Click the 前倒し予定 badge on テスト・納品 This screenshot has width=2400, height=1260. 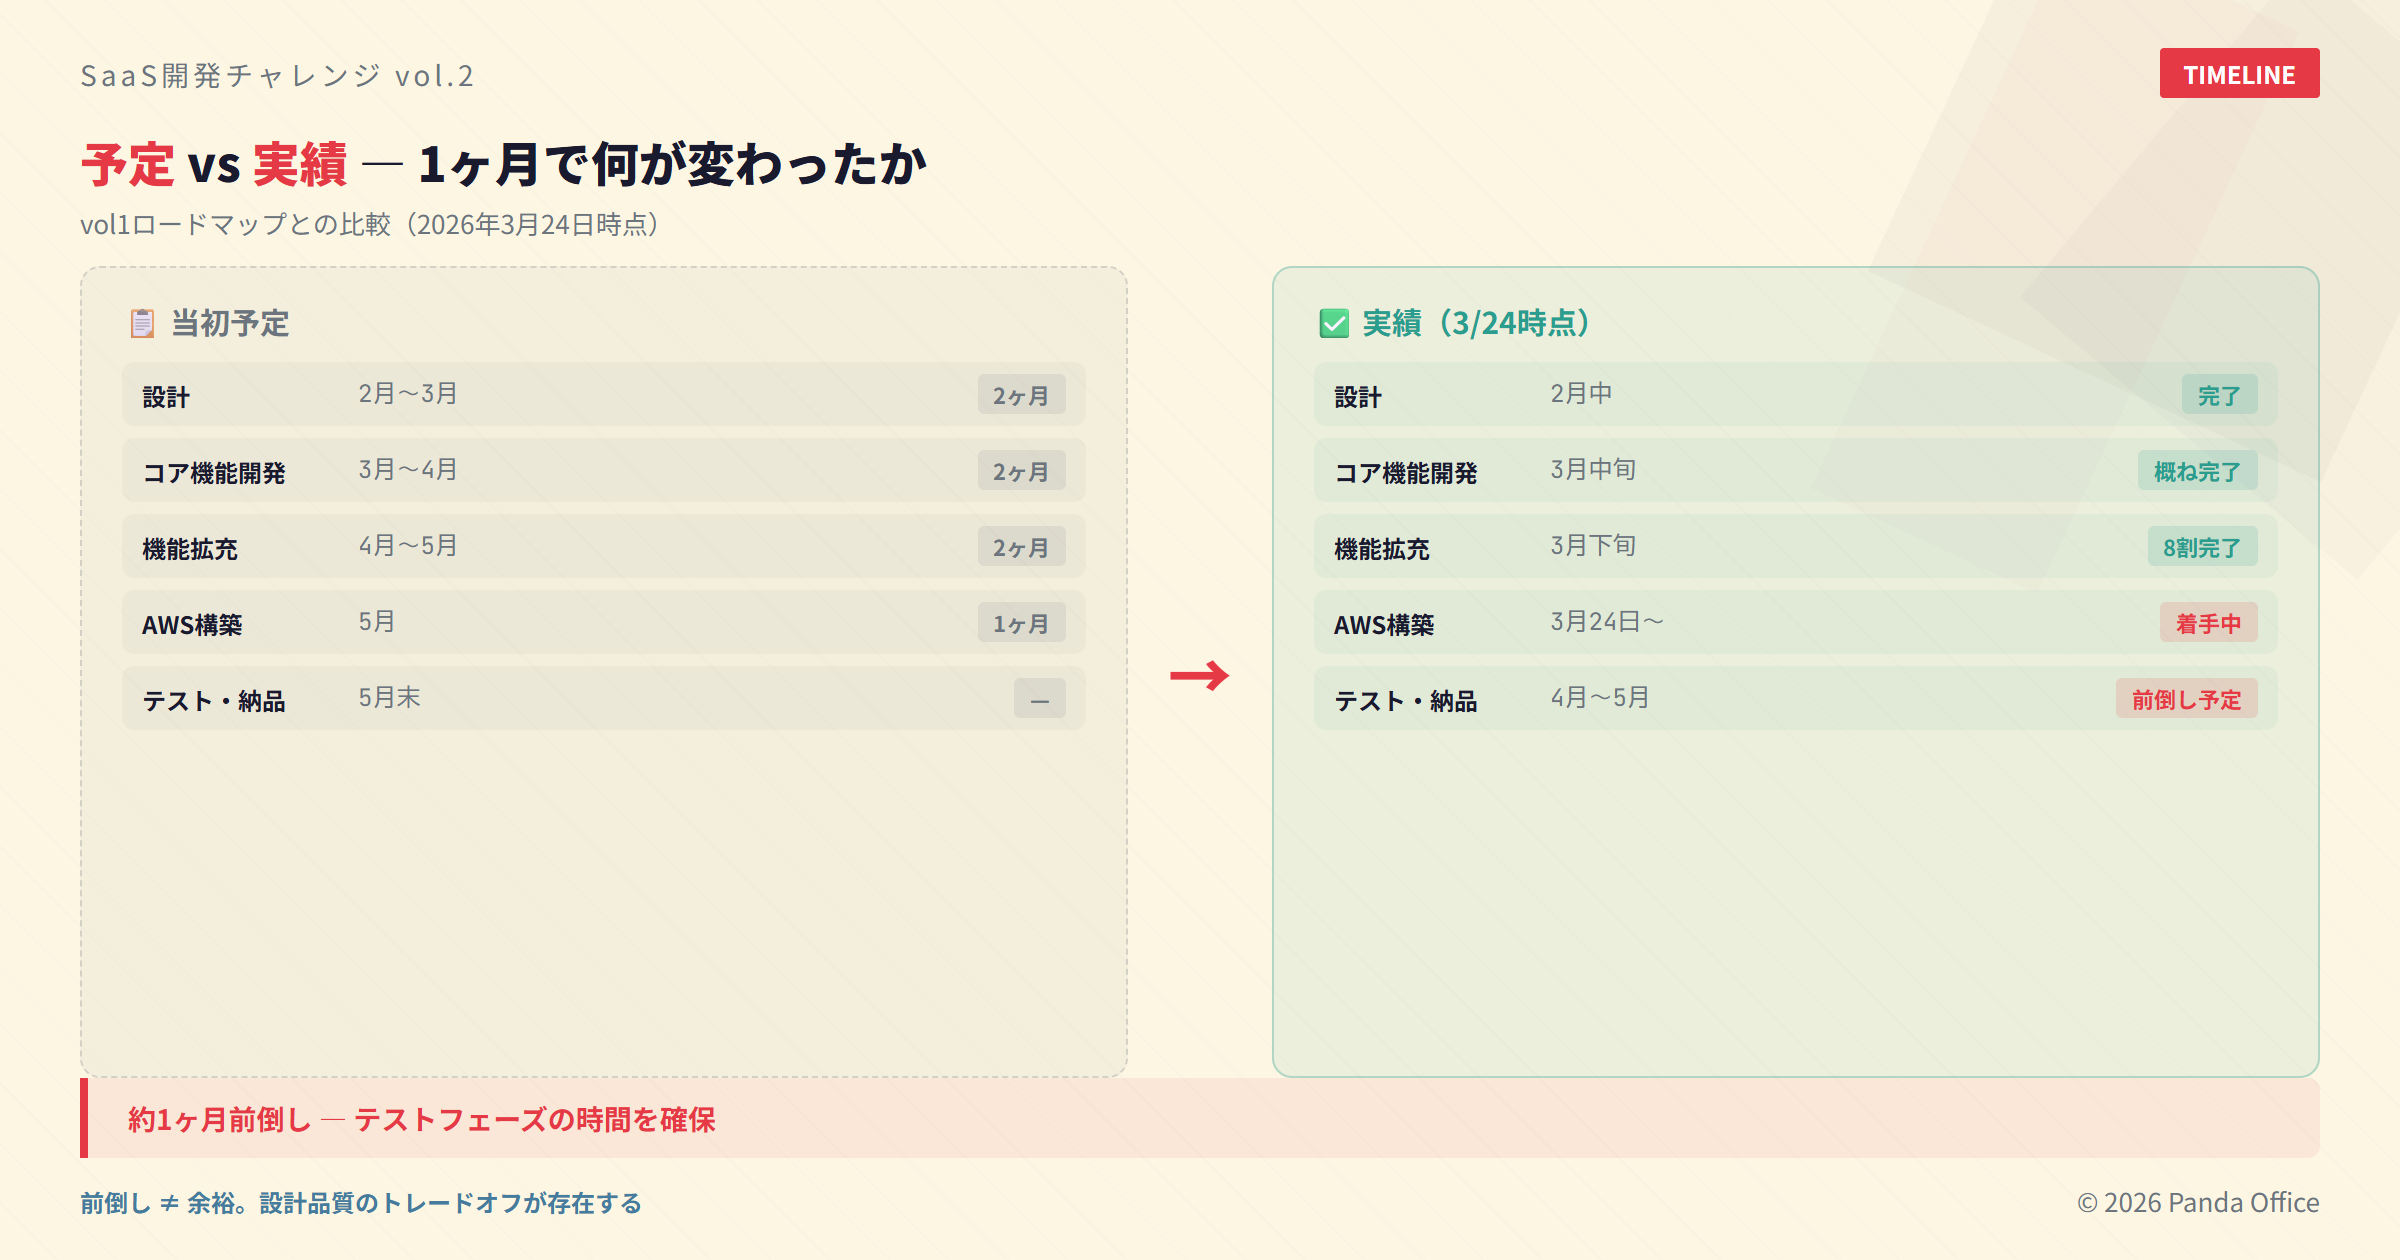[x=2186, y=699]
